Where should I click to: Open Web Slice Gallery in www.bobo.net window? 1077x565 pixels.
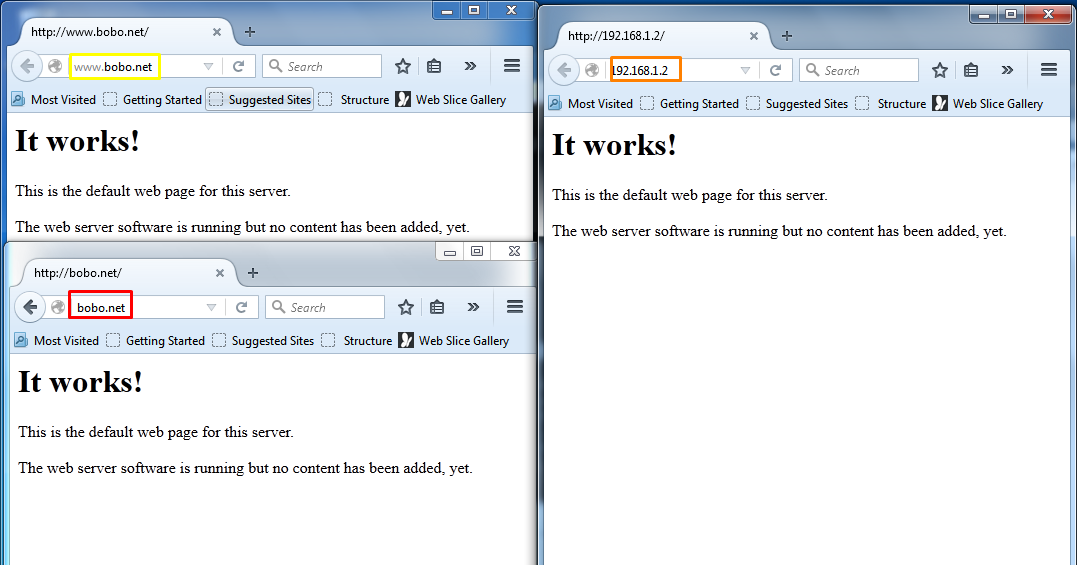(x=451, y=100)
